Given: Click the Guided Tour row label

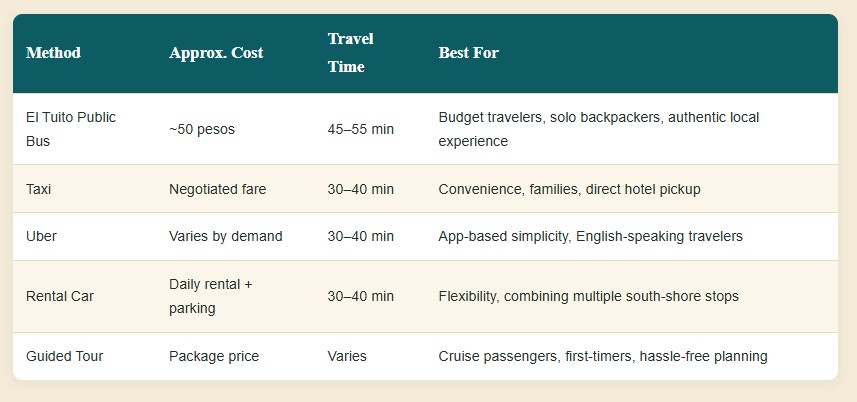Looking at the screenshot, I should 64,356.
